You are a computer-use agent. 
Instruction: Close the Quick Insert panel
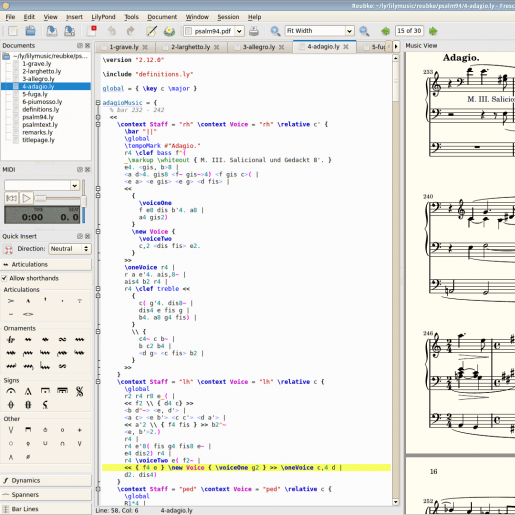[87, 236]
